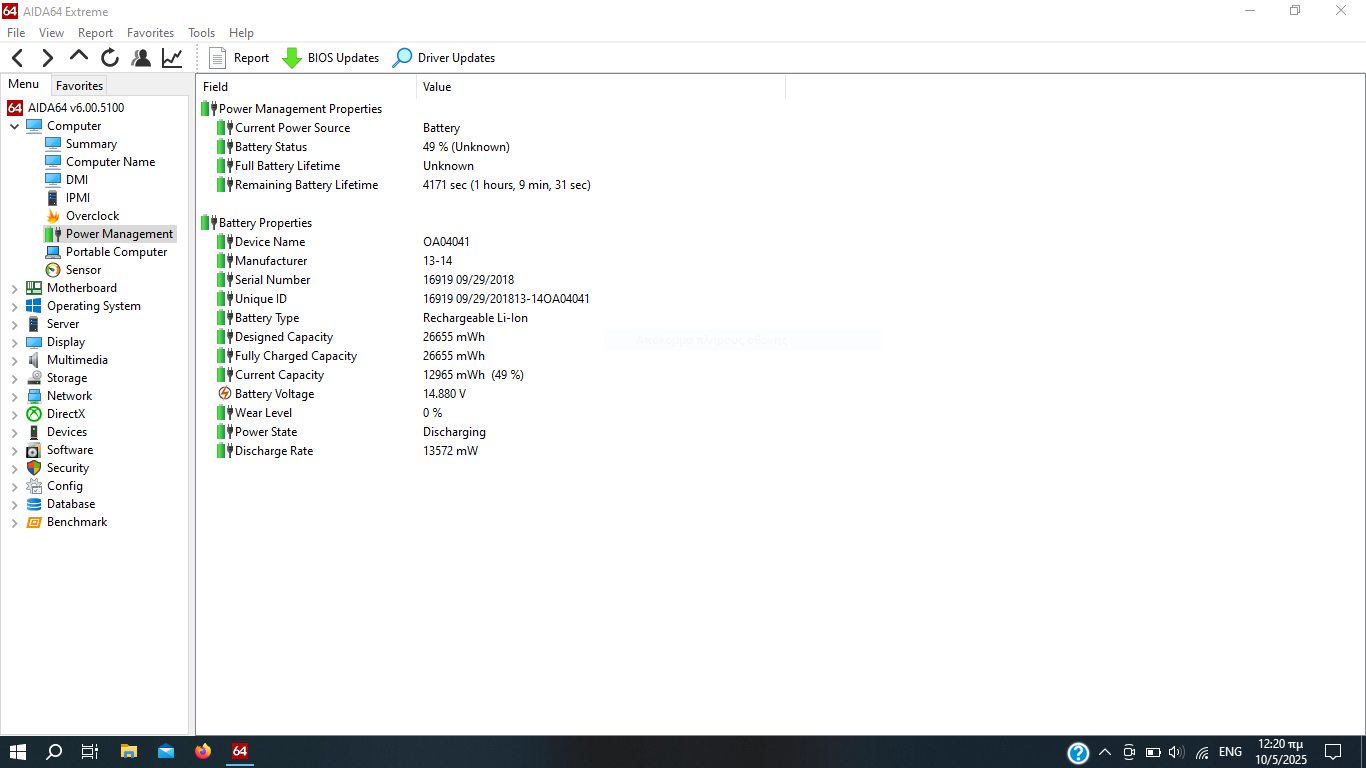Open Firefox from taskbar
The height and width of the screenshot is (768, 1366).
click(x=203, y=752)
